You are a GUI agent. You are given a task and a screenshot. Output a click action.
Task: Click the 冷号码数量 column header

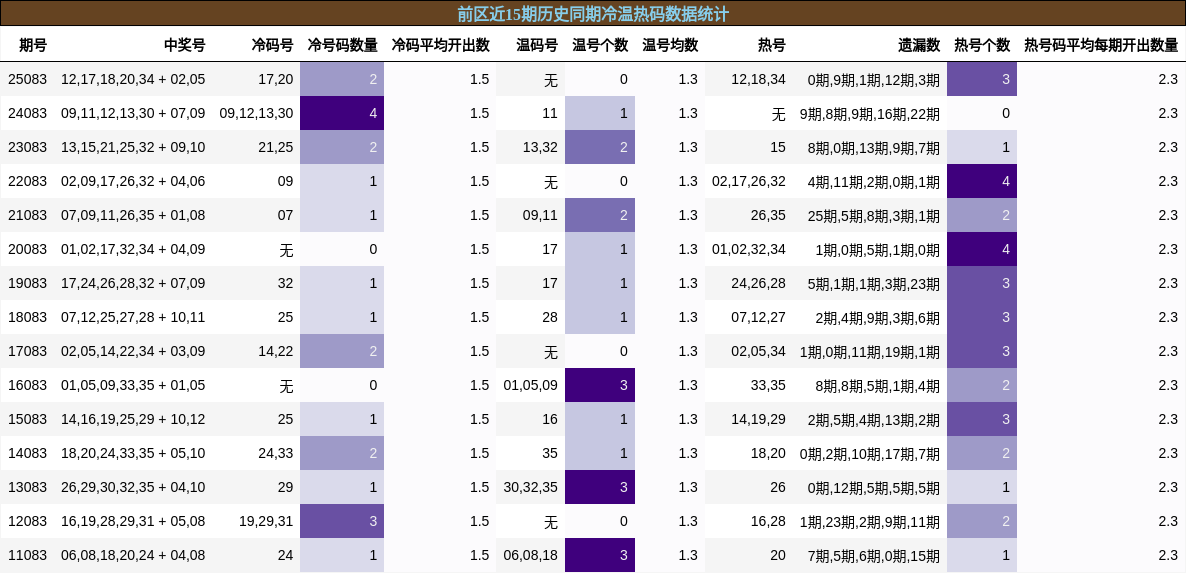(342, 45)
